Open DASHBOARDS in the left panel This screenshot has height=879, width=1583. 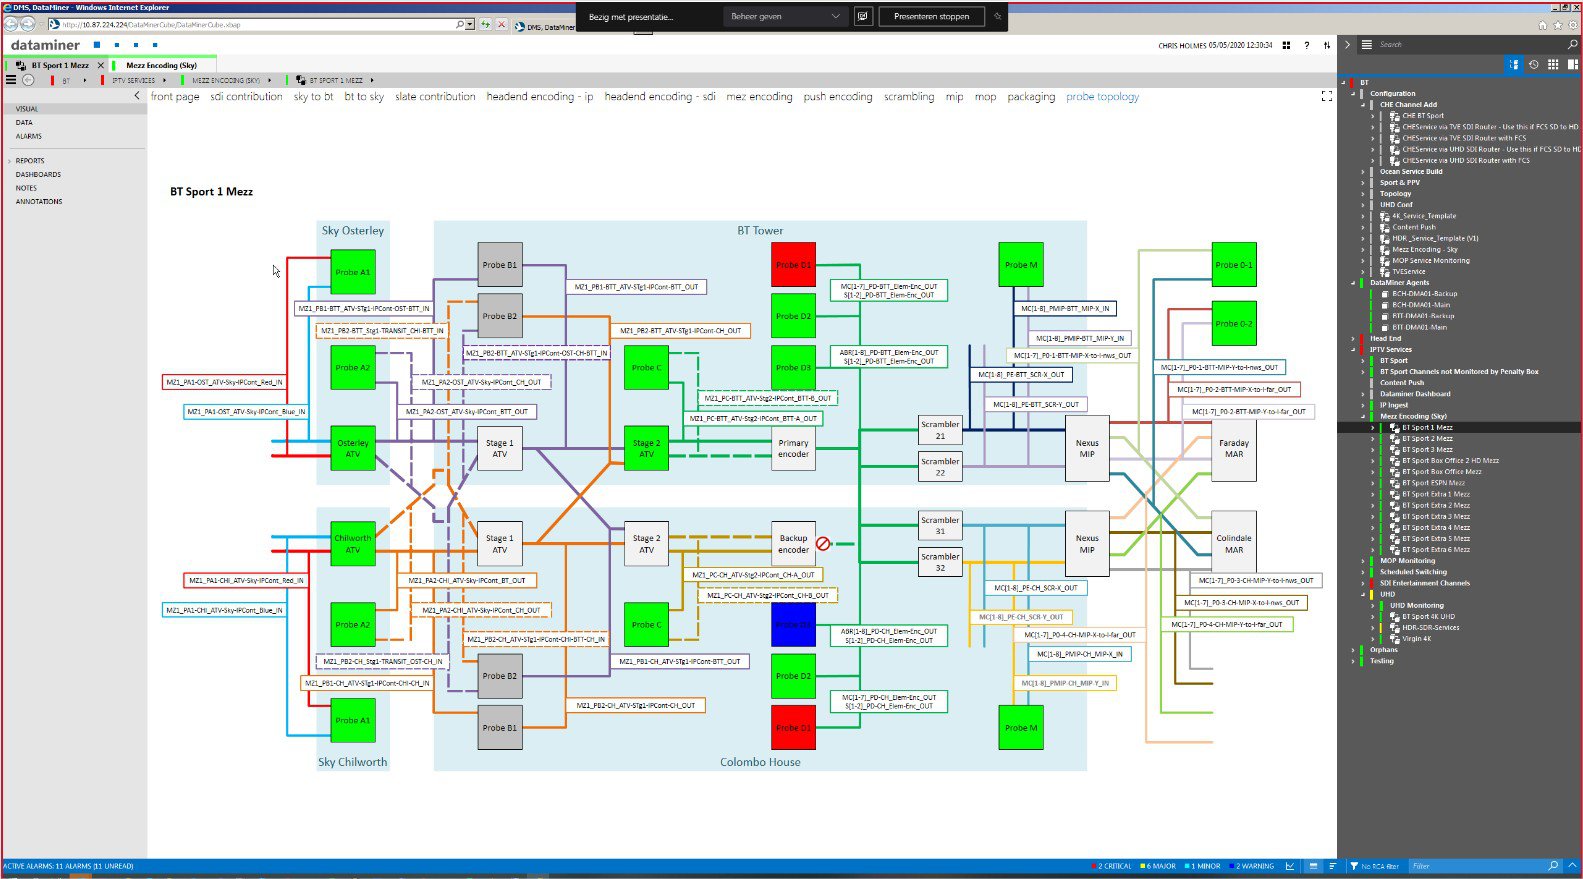pos(38,174)
